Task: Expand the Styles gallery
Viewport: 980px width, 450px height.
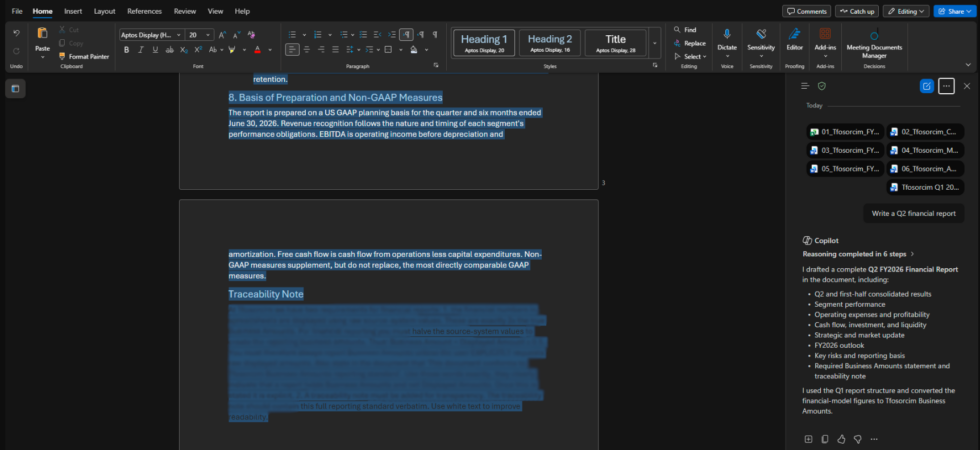Action: 654,43
